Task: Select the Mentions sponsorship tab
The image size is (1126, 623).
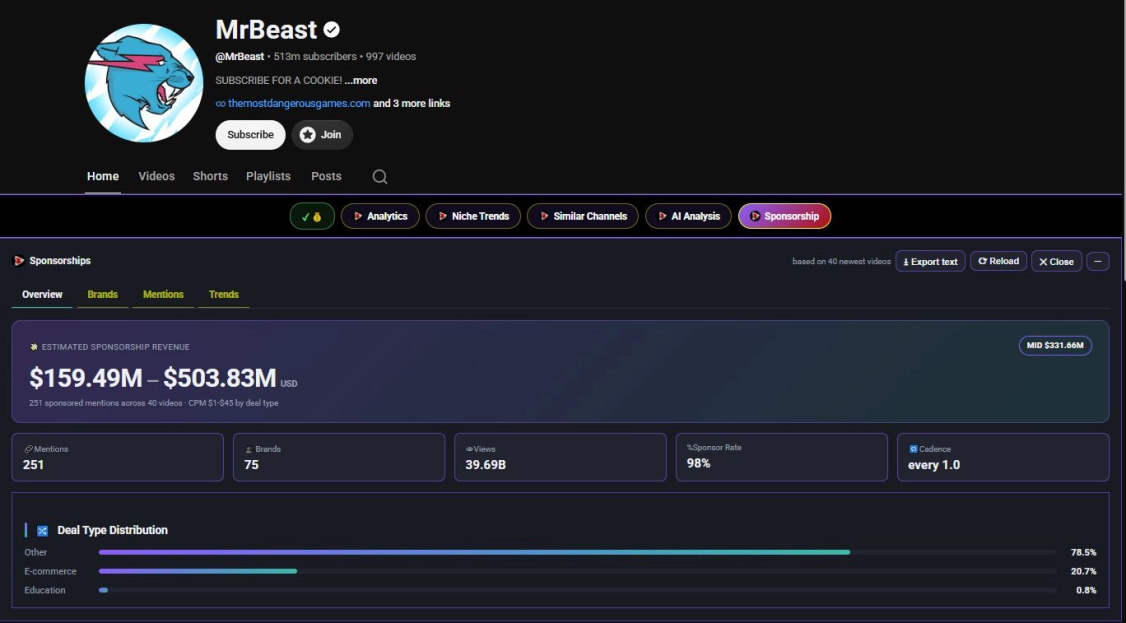Action: pos(163,295)
